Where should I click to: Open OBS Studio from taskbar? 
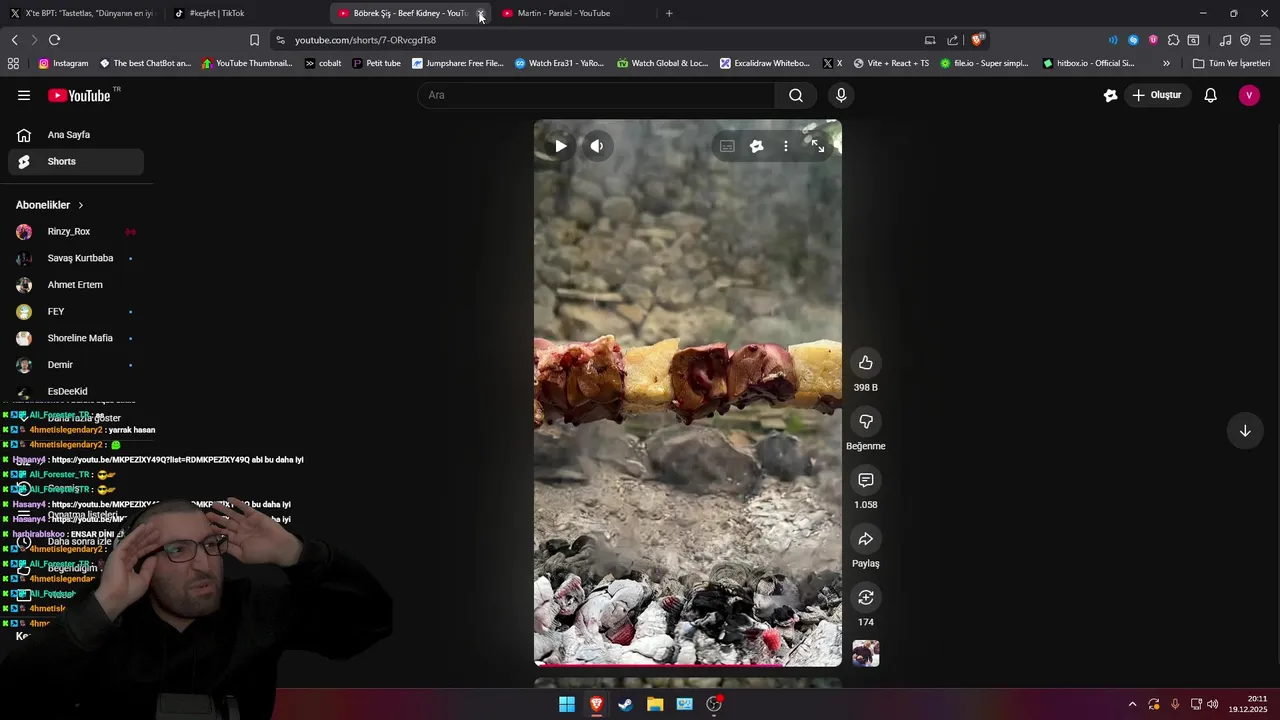point(714,704)
